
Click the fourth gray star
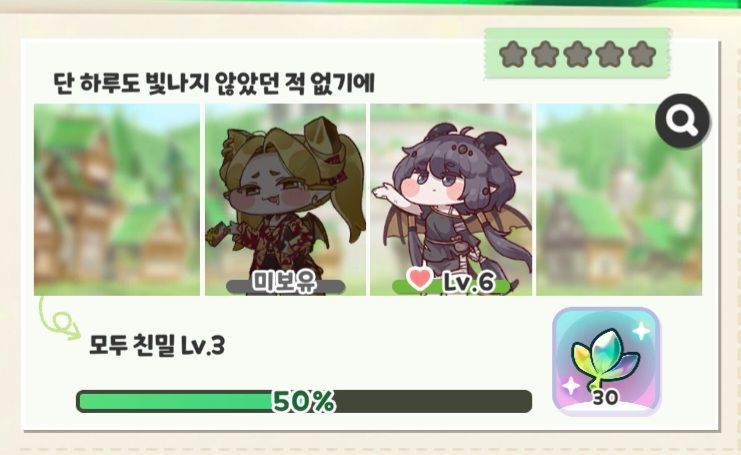click(610, 54)
